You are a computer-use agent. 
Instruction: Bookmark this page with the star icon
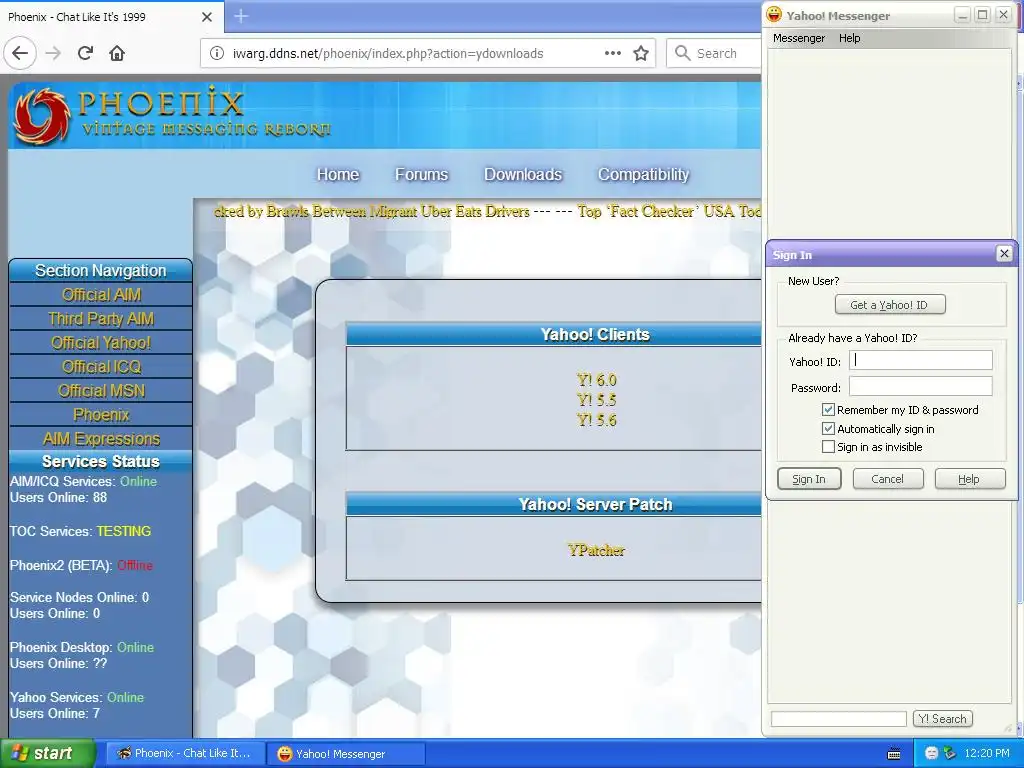click(641, 53)
